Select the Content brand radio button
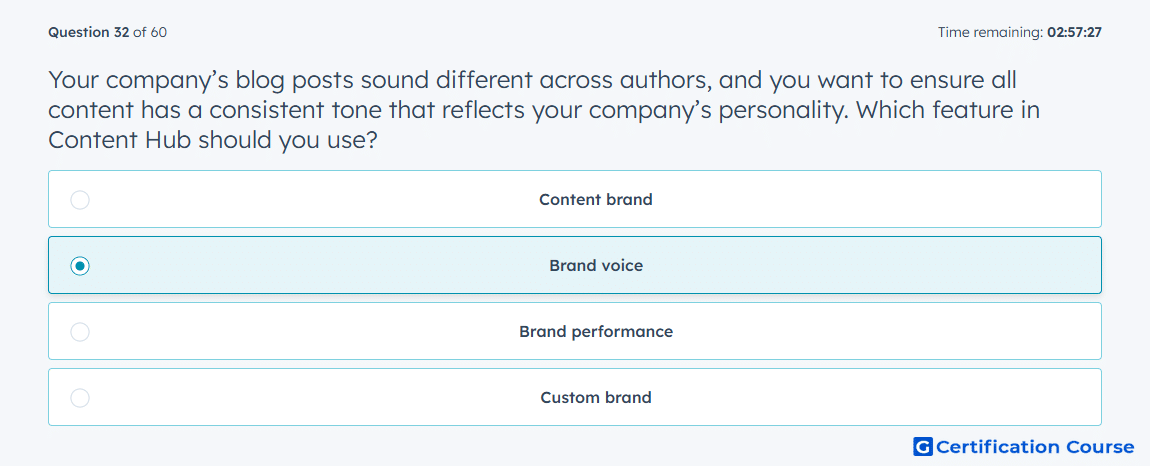This screenshot has width=1150, height=466. [80, 200]
